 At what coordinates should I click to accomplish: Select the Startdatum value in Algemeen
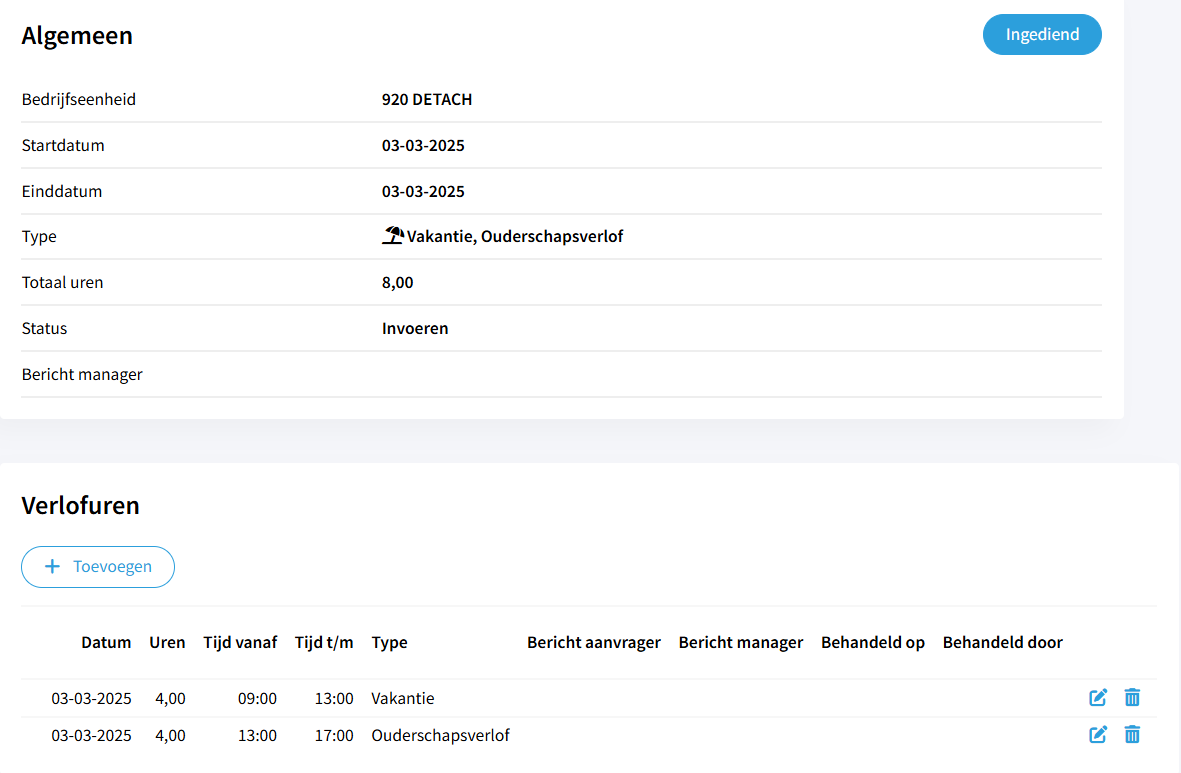click(423, 146)
